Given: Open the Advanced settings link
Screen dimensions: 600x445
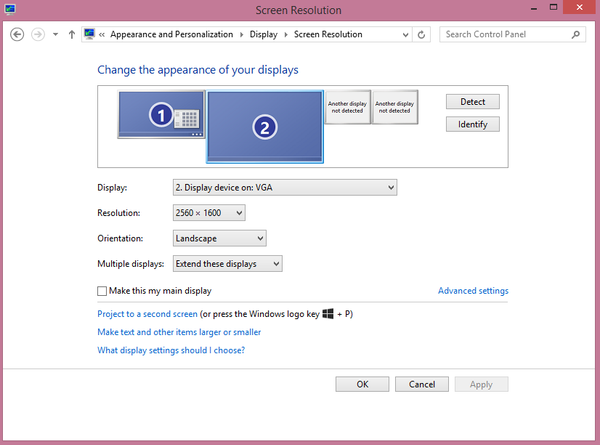Looking at the screenshot, I should (x=473, y=291).
